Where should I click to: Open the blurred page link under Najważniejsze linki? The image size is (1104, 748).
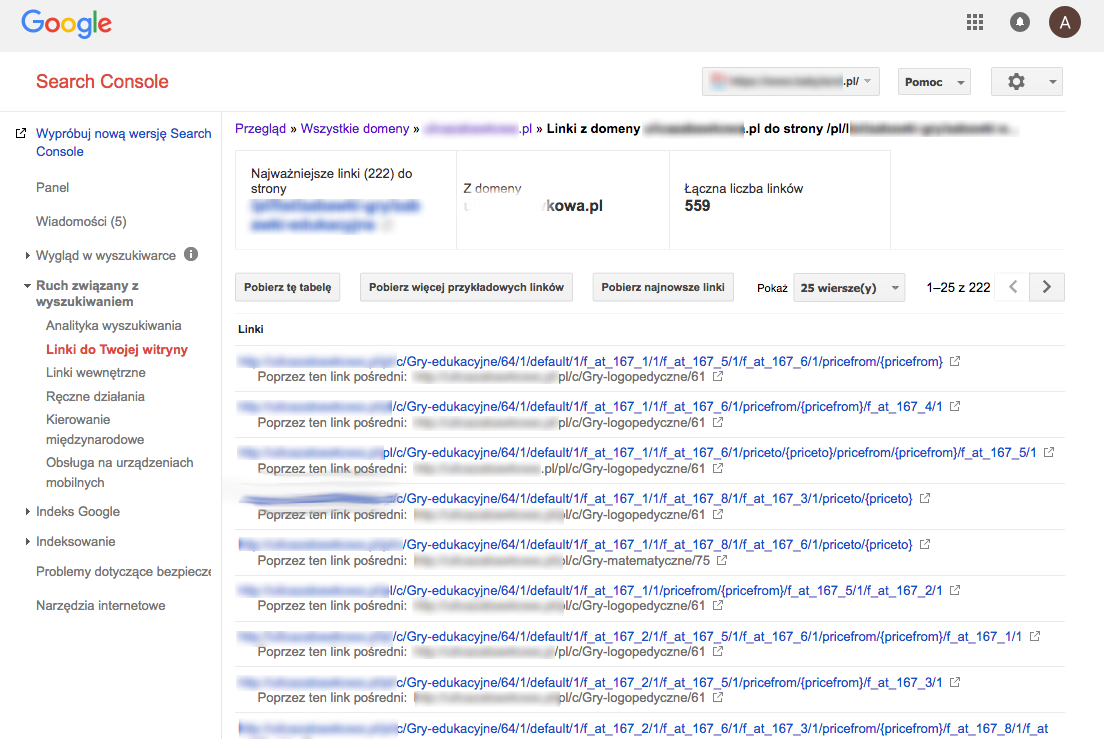(x=335, y=215)
